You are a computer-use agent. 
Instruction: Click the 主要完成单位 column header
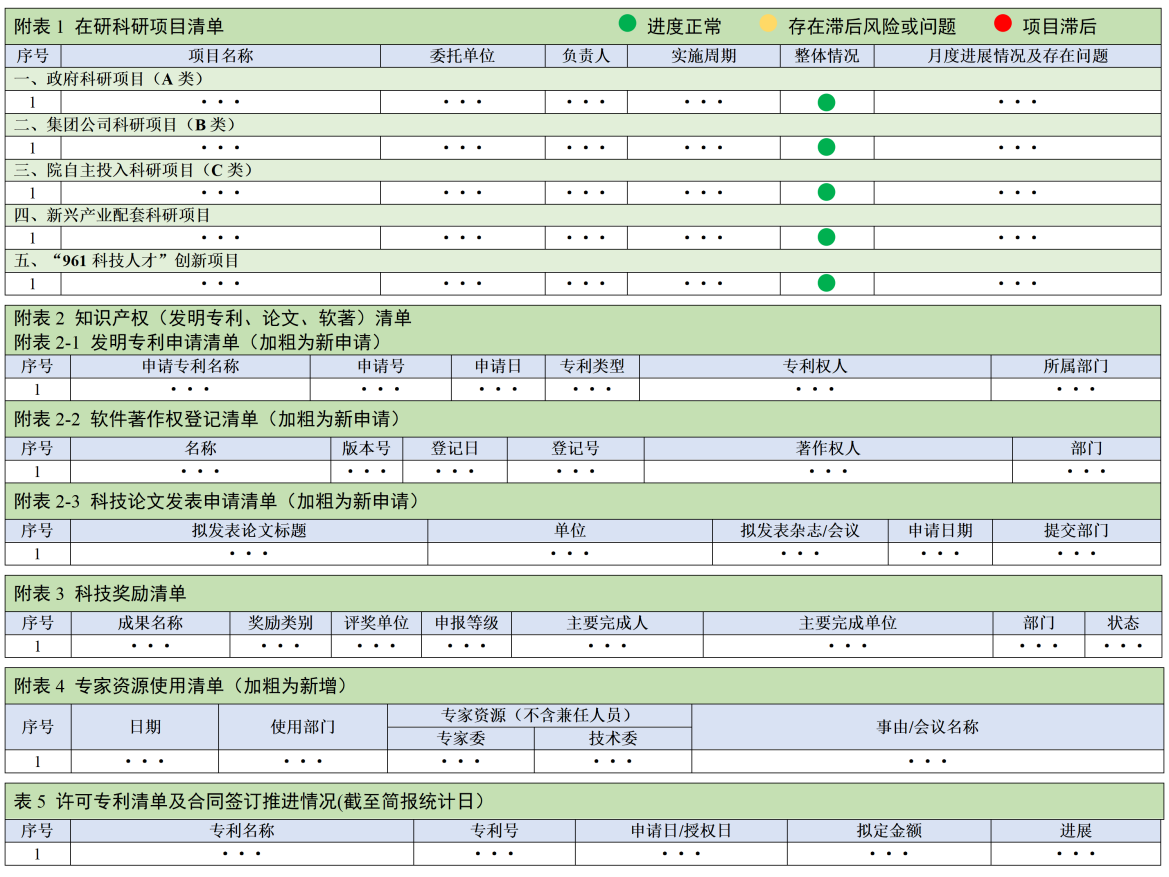coord(848,623)
